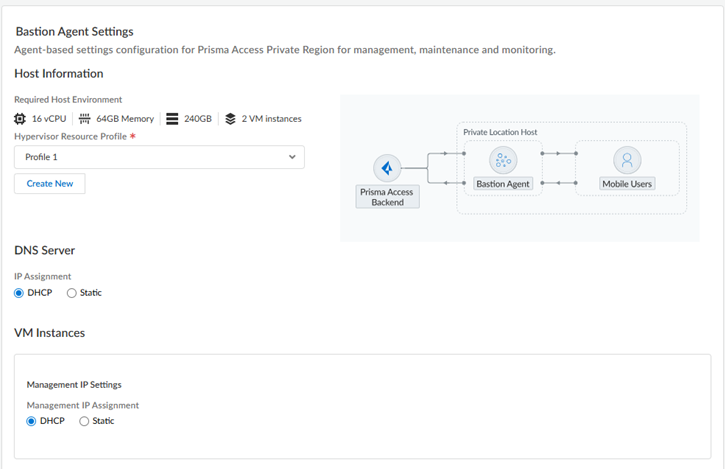Click the 16 vCPU processor icon

coord(21,119)
